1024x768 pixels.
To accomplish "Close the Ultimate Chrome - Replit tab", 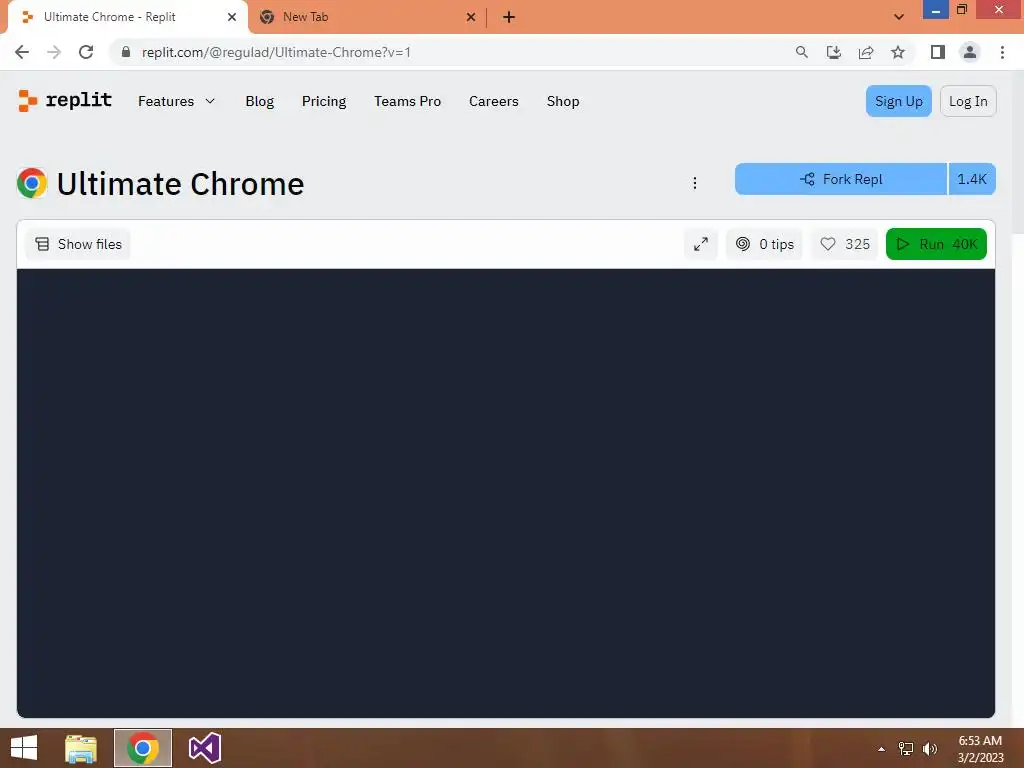I will coord(232,17).
